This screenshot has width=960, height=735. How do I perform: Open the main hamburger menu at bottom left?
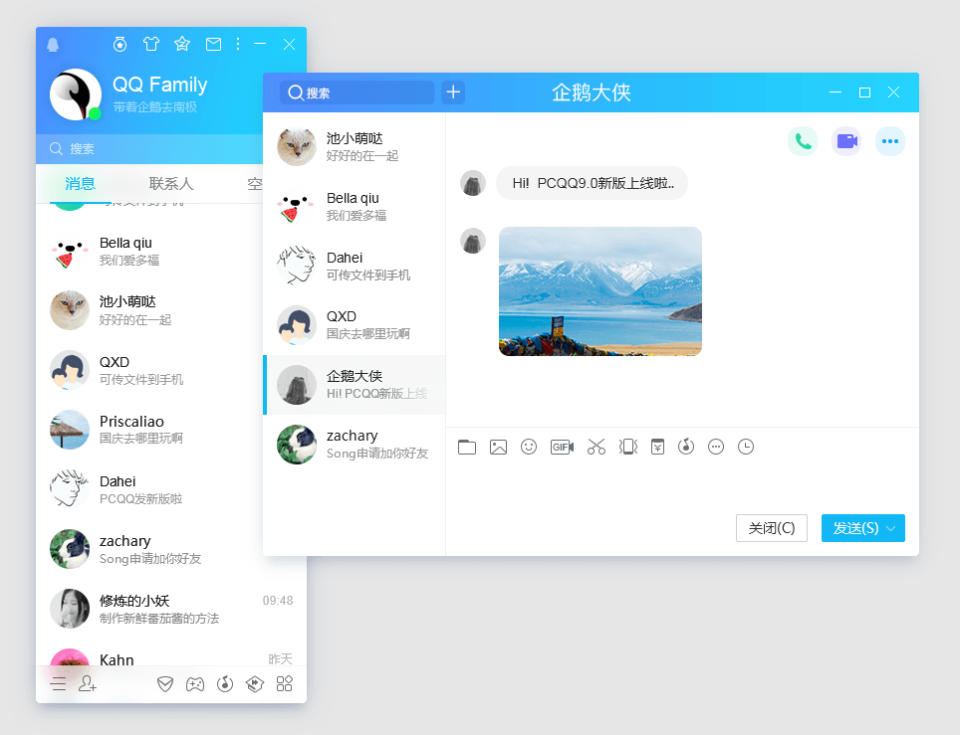coord(58,683)
